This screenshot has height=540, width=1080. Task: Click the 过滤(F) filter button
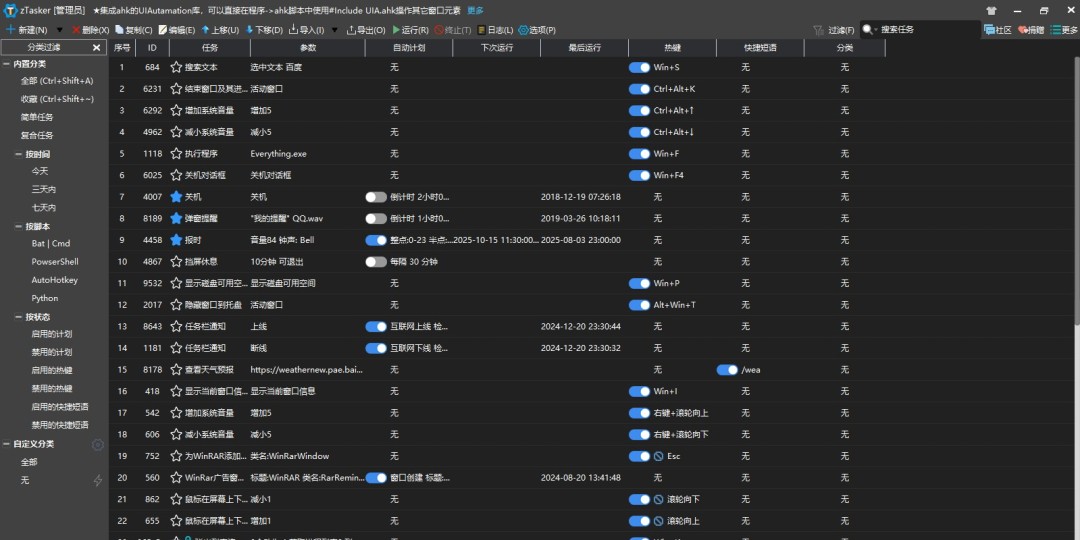click(834, 30)
